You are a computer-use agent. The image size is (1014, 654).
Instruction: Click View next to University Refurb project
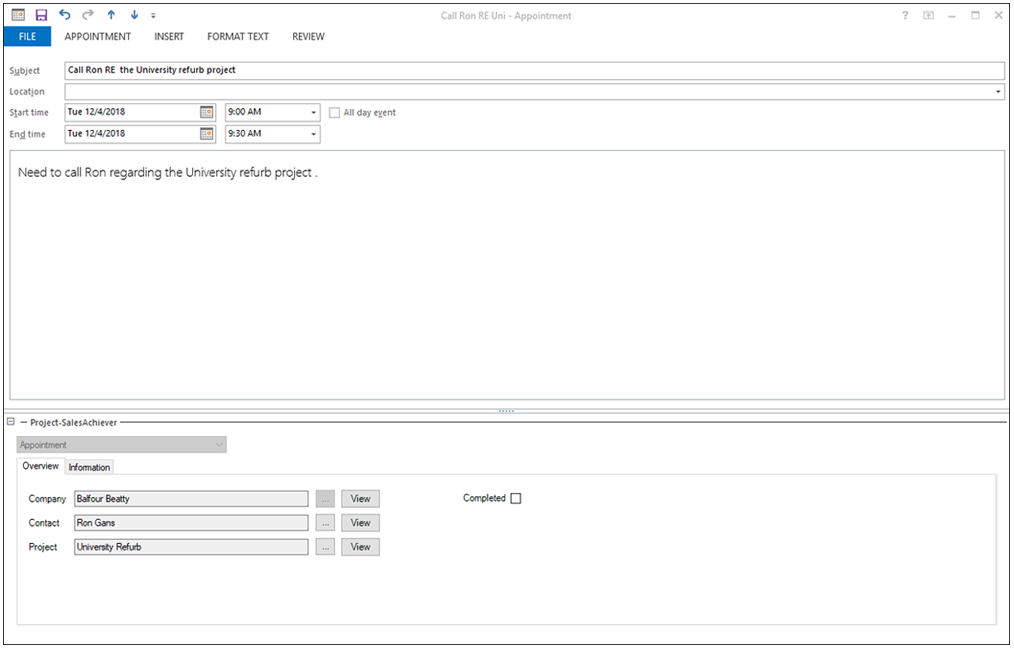(x=360, y=547)
